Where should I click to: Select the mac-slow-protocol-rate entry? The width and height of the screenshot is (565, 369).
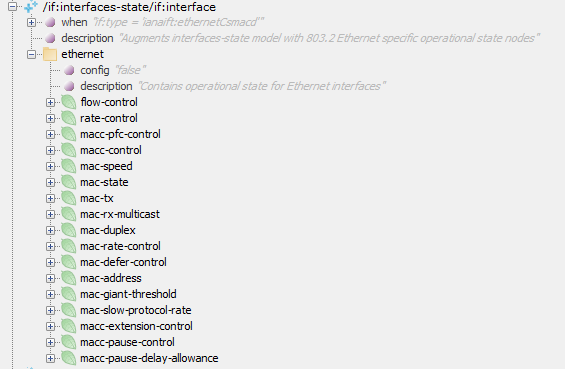[135, 310]
